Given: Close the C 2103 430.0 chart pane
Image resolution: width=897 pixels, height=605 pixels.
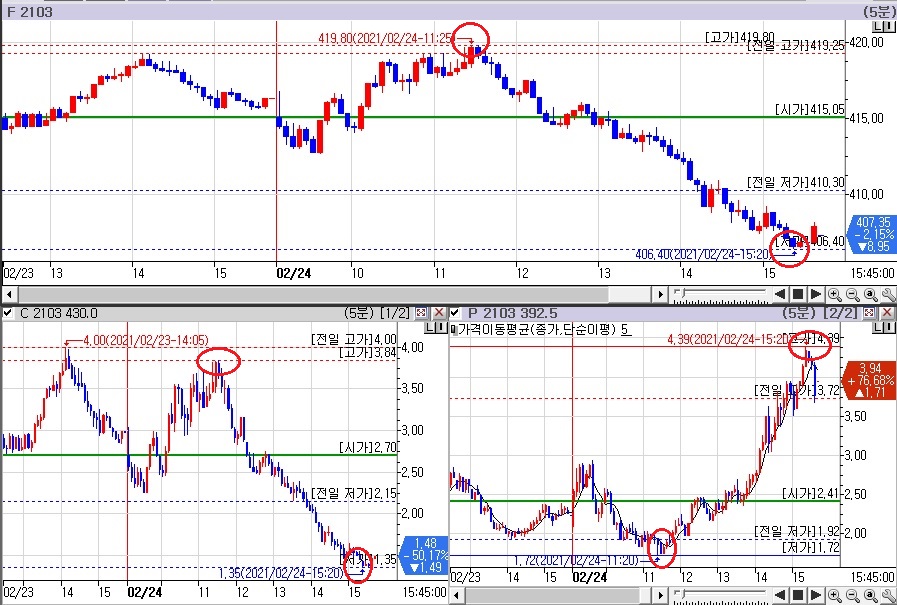Looking at the screenshot, I should [439, 313].
